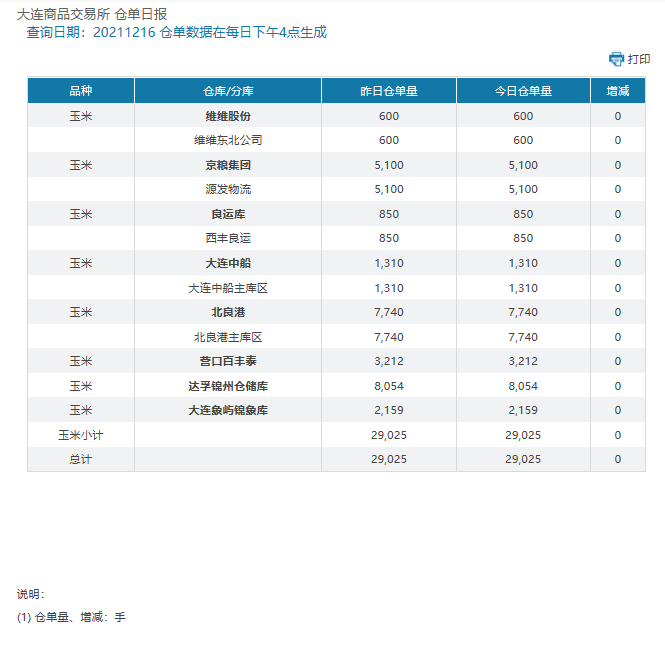The width and height of the screenshot is (665, 646).
Task: Click the 西丰良运 sub-warehouse name
Action: tap(227, 239)
